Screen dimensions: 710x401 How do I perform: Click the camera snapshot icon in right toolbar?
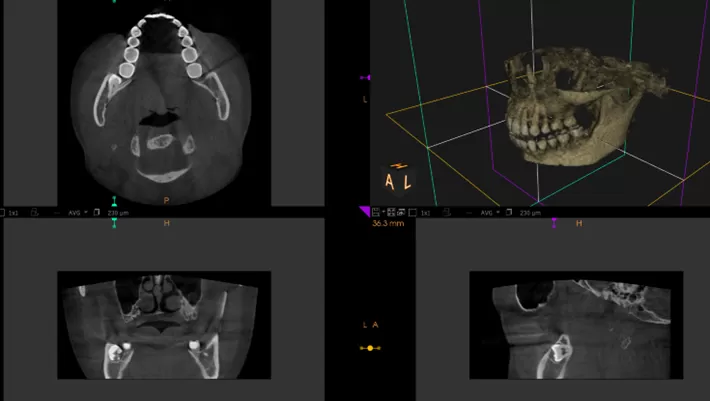[x=402, y=212]
